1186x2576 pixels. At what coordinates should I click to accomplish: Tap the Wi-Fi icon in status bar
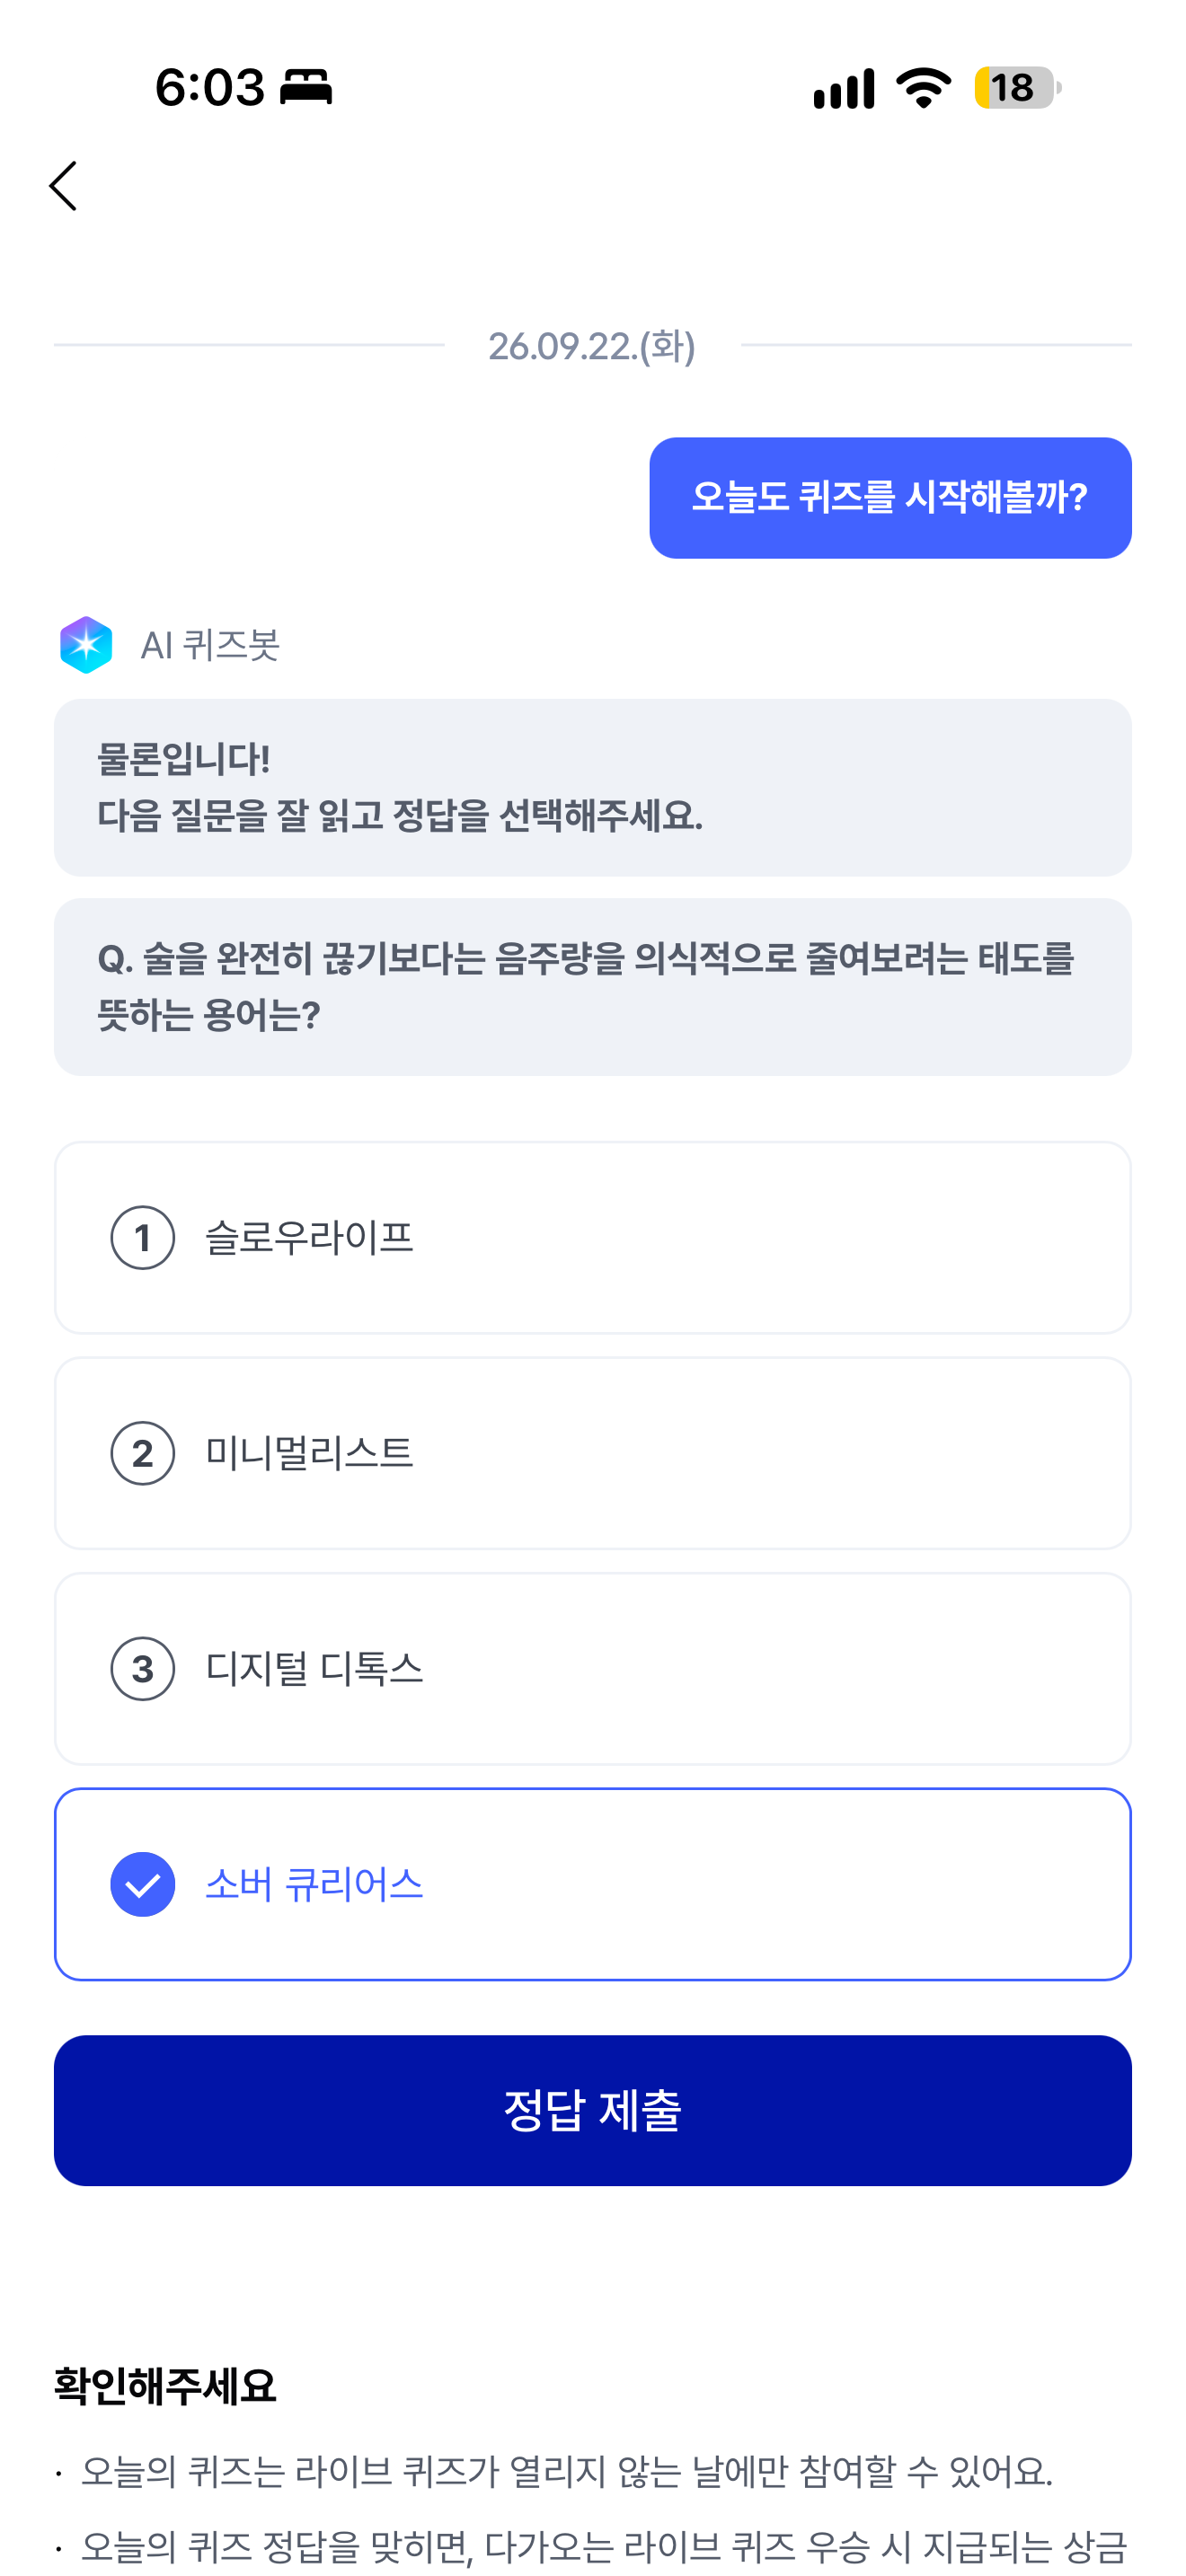pos(923,88)
